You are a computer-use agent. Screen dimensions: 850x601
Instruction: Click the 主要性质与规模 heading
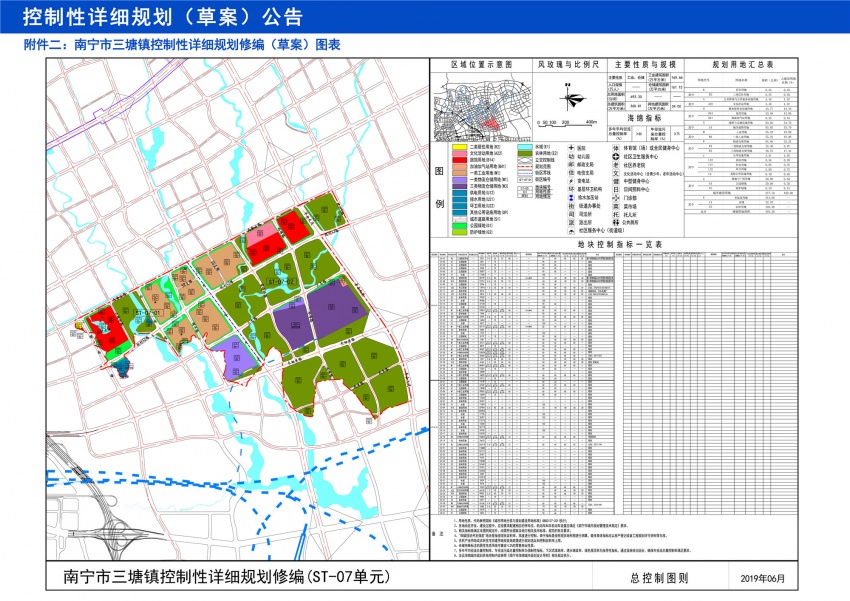[645, 64]
